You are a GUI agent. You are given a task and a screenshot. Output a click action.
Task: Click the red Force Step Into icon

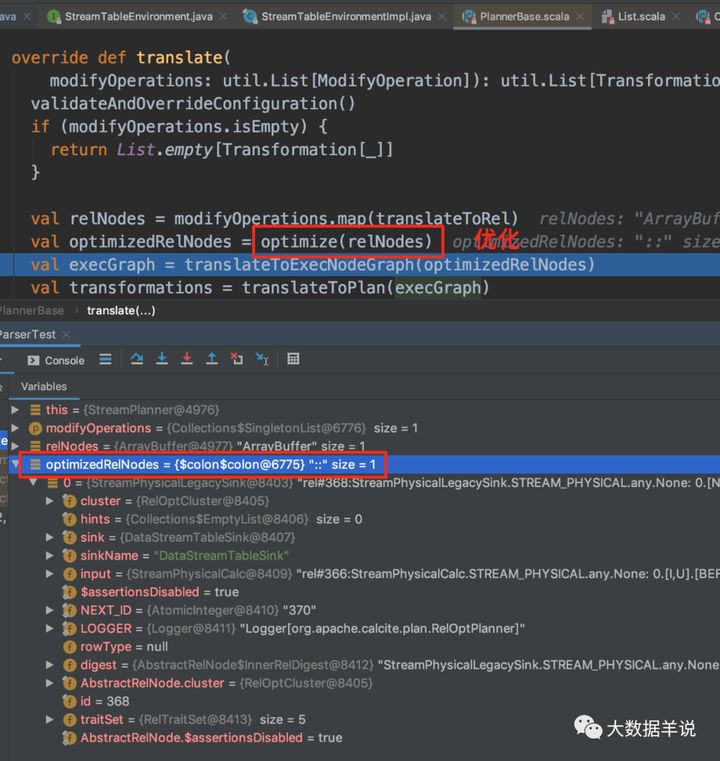(x=187, y=359)
